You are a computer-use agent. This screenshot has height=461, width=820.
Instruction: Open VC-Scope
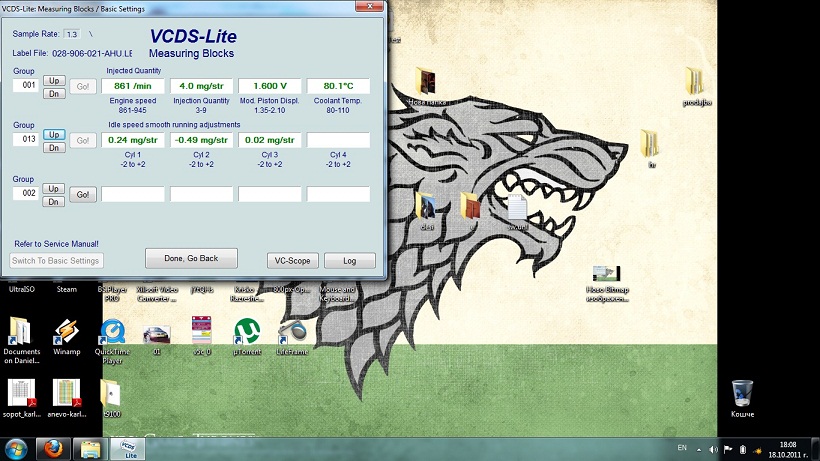tap(292, 261)
